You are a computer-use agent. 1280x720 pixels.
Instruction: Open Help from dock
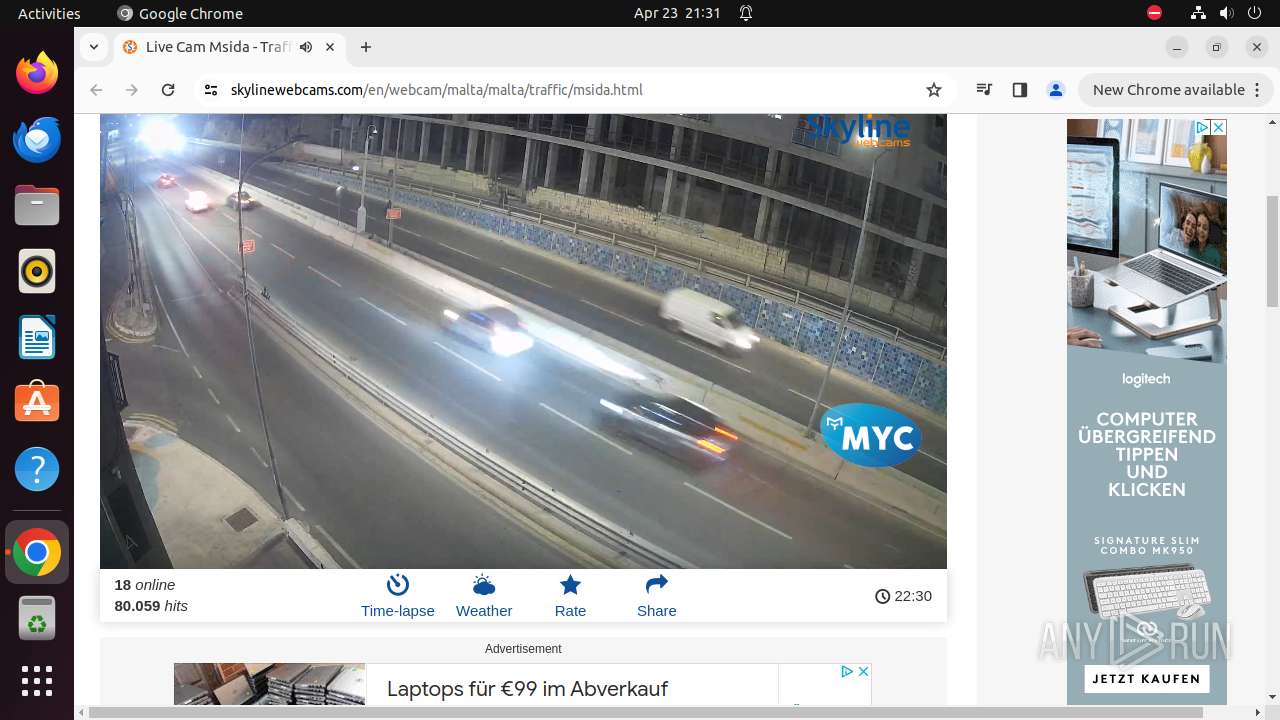37,469
